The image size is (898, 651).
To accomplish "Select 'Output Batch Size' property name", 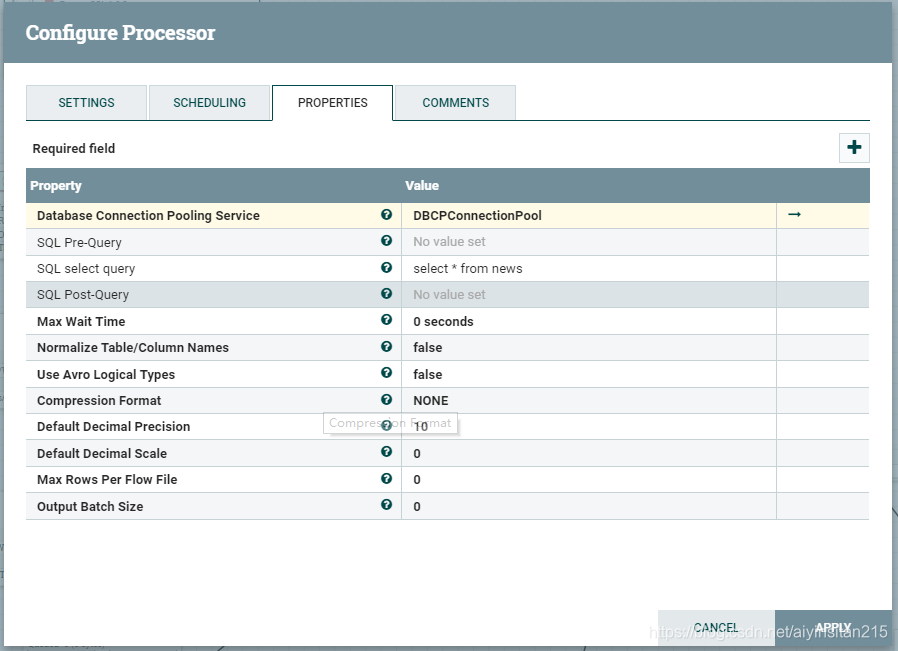I will click(x=90, y=507).
